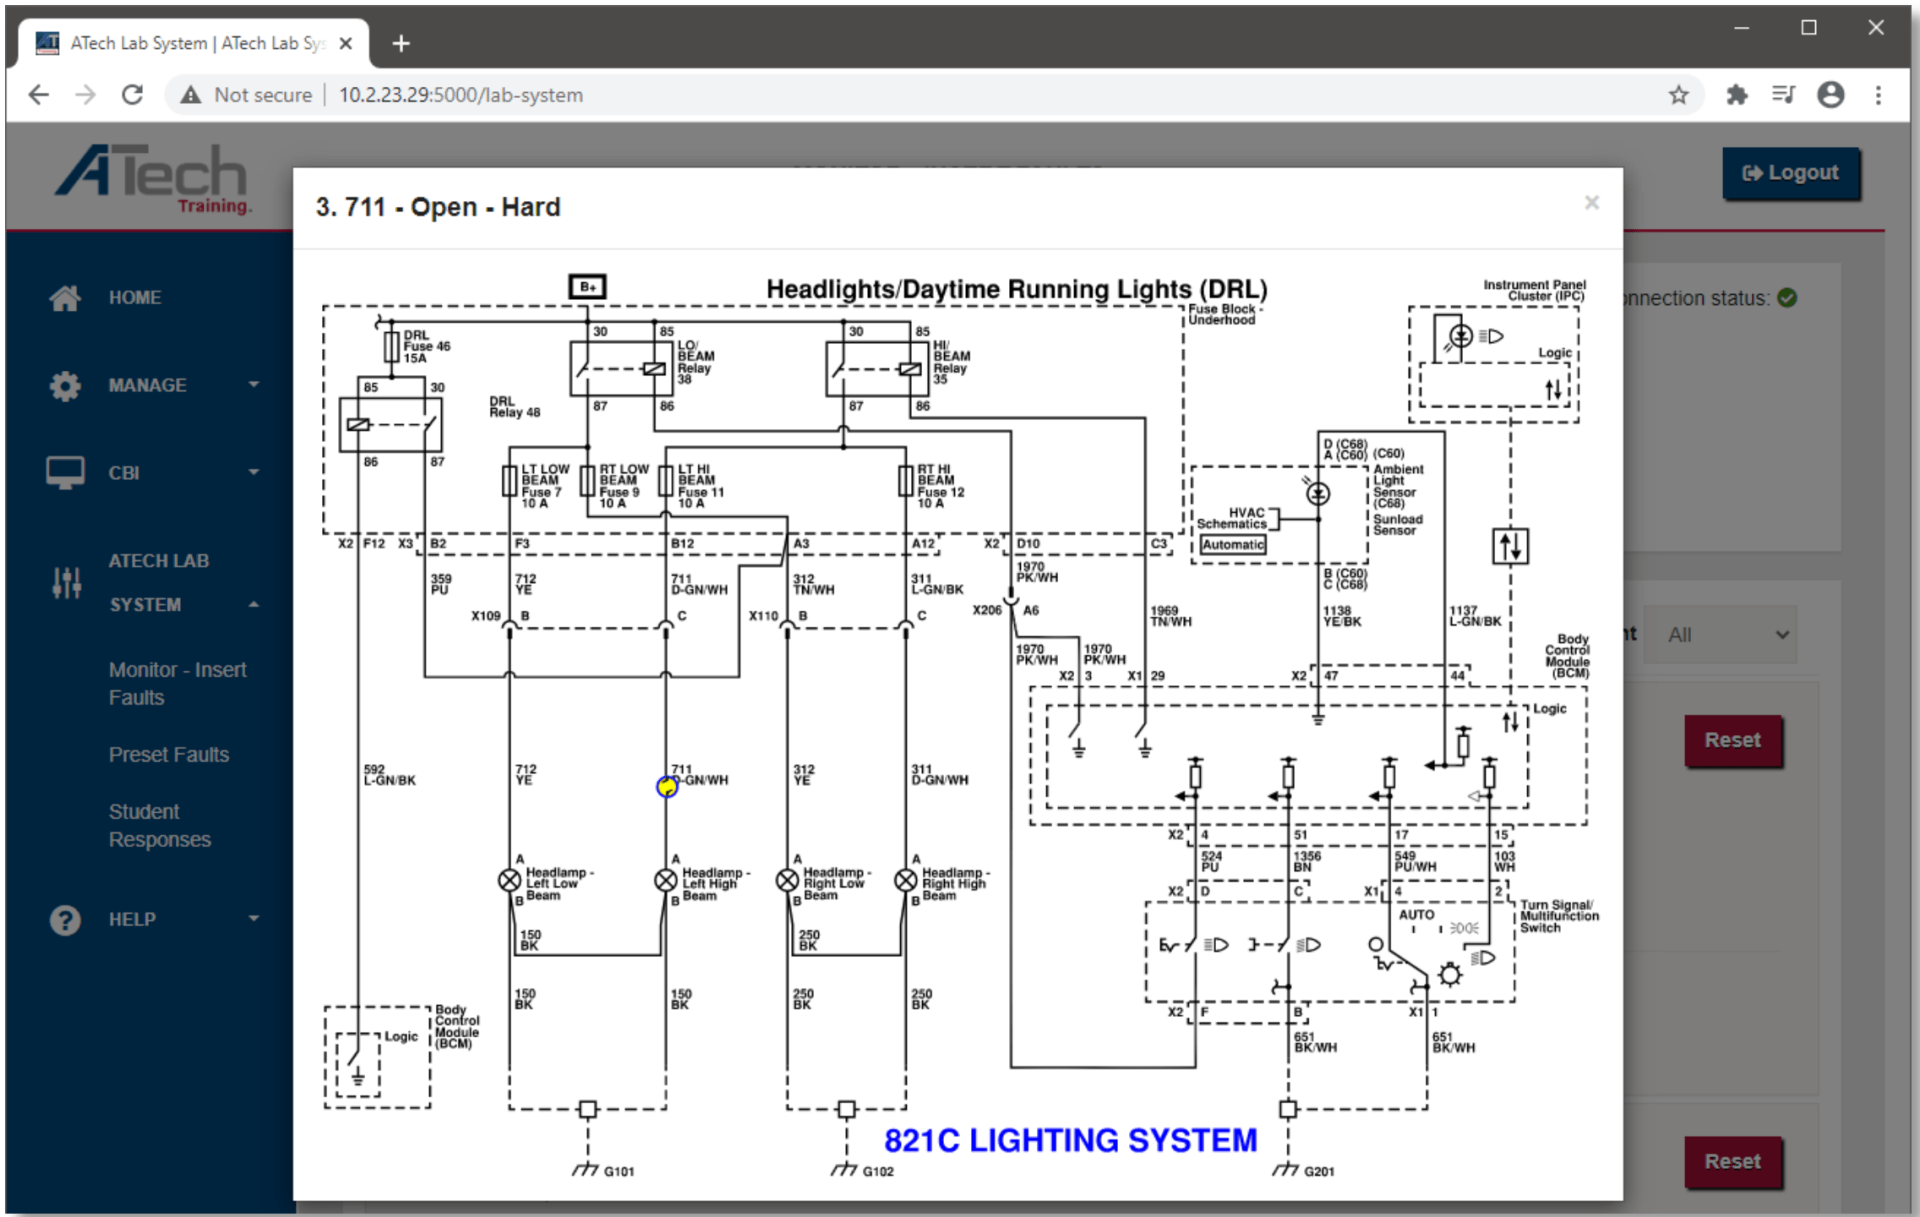The image size is (1920, 1217).
Task: Click the upper red Reset button
Action: pos(1732,741)
